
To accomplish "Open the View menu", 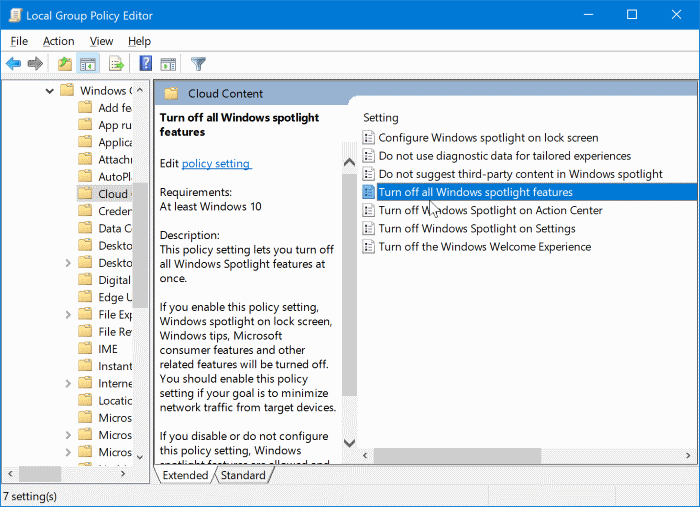I will pos(101,41).
